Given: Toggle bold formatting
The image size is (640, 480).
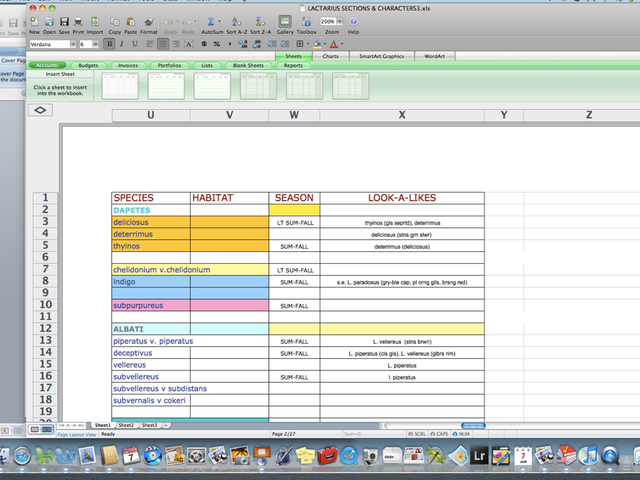Looking at the screenshot, I should (x=109, y=44).
